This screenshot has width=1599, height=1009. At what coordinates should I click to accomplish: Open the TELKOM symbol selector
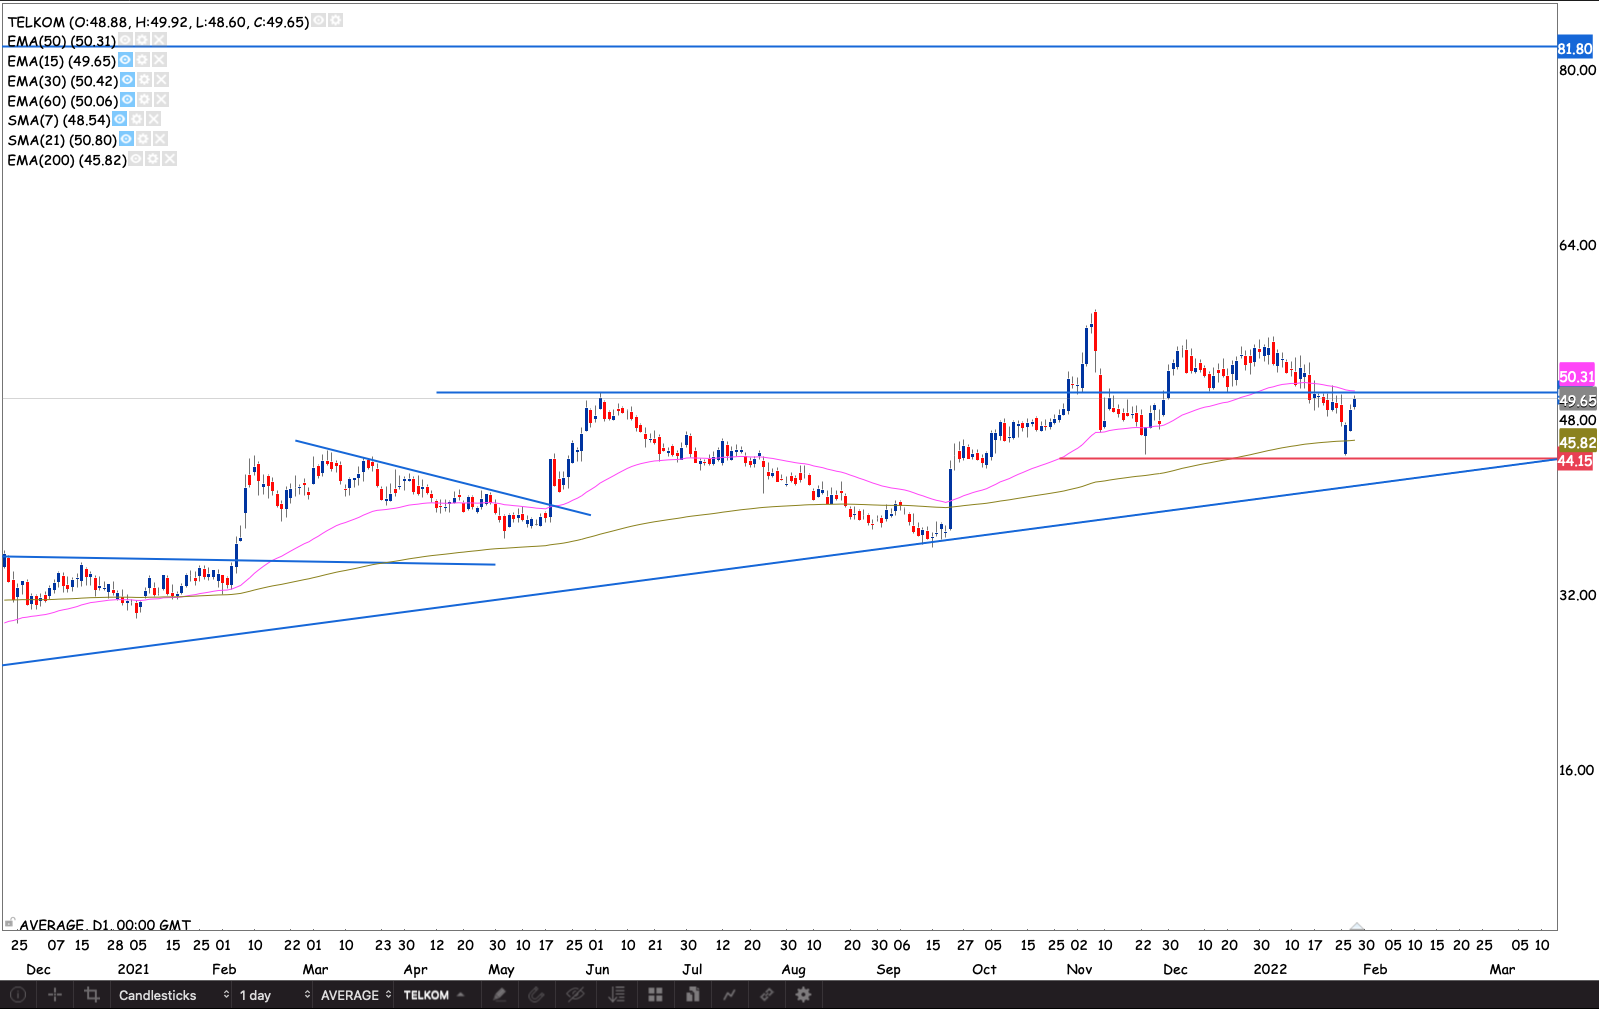click(434, 995)
